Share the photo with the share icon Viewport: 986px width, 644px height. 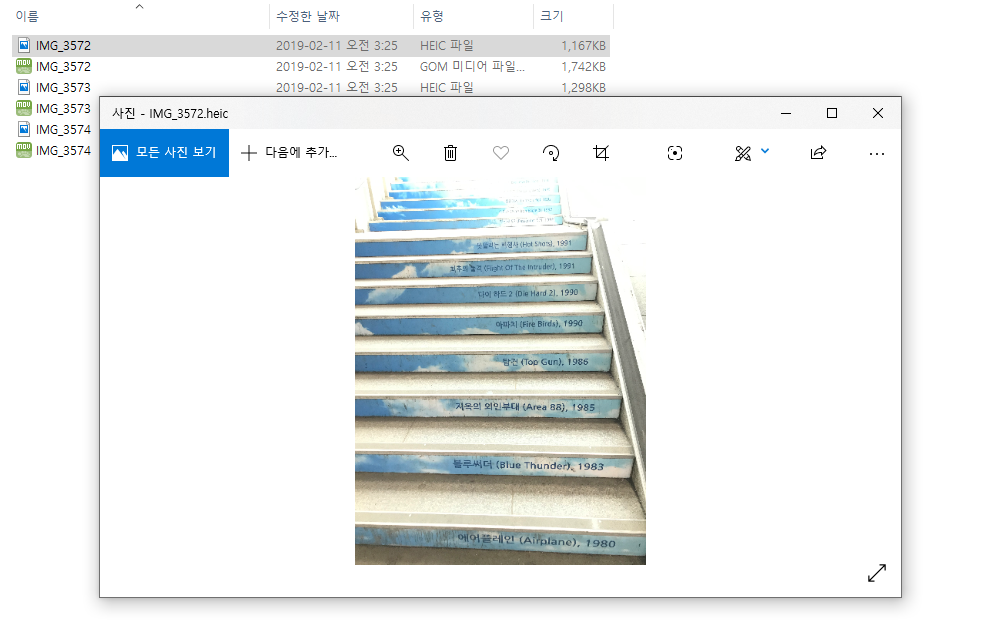point(818,153)
